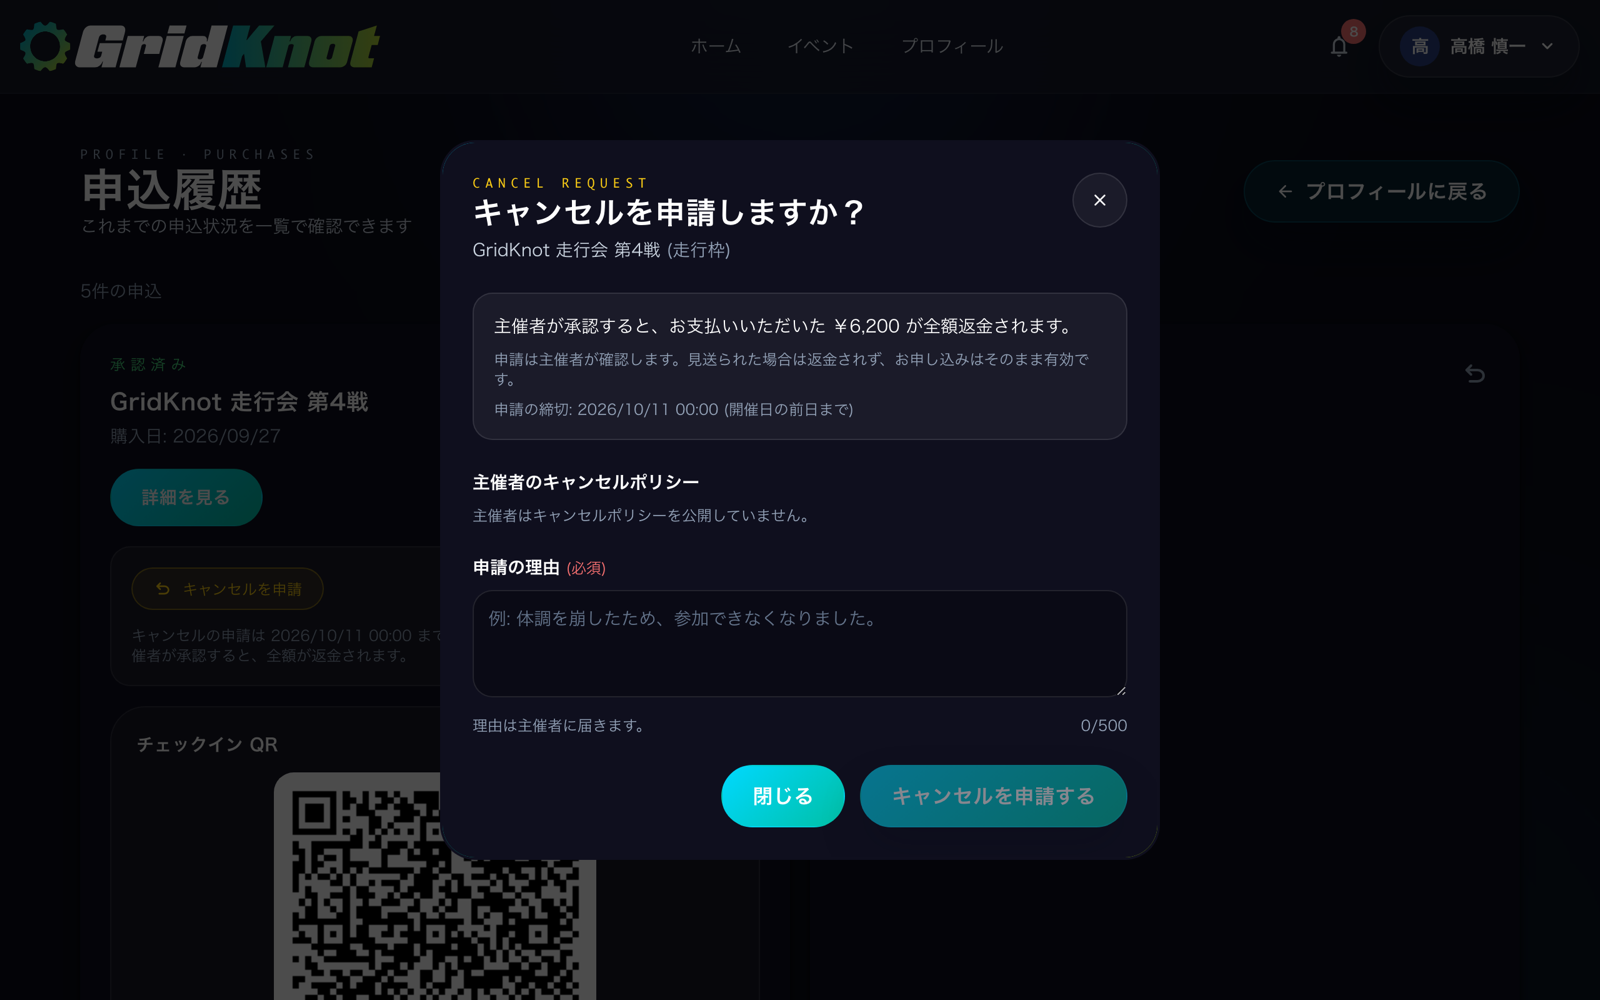
Task: Close the cancel request dialog via X icon
Action: (1099, 200)
